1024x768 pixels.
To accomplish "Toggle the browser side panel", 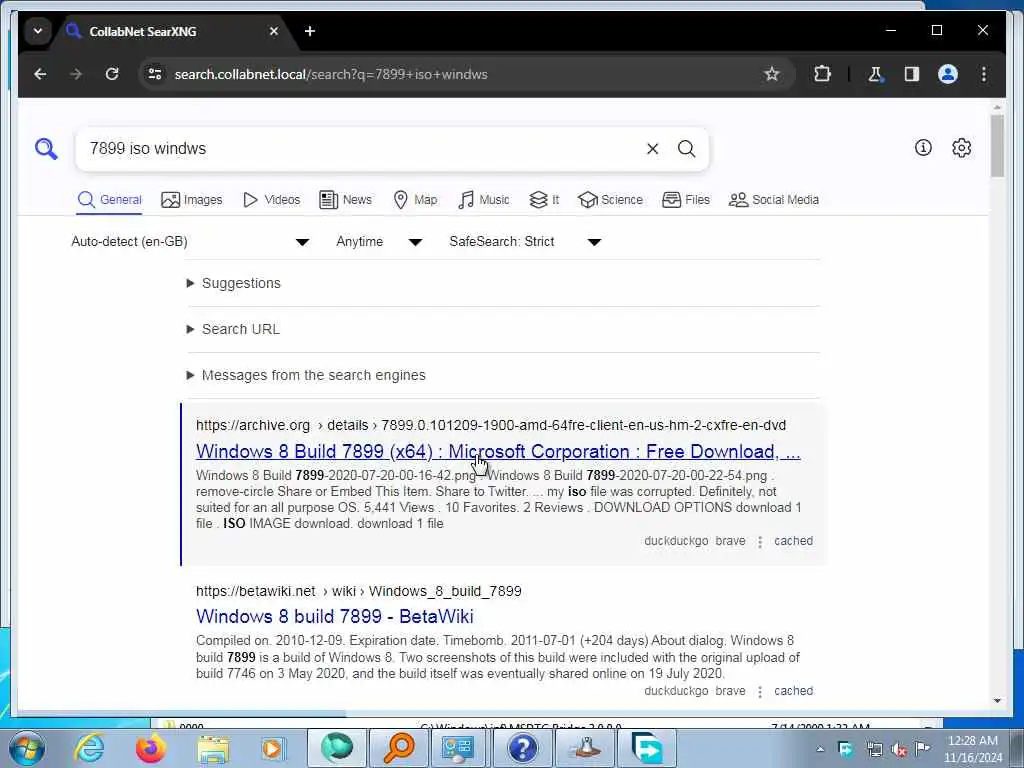I will [912, 74].
